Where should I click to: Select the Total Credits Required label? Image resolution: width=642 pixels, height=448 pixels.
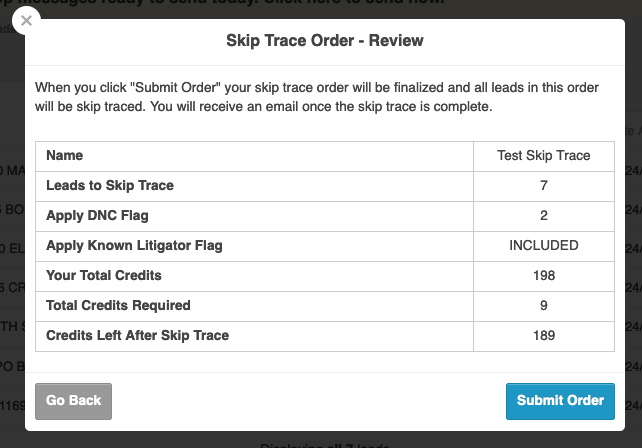[118, 305]
